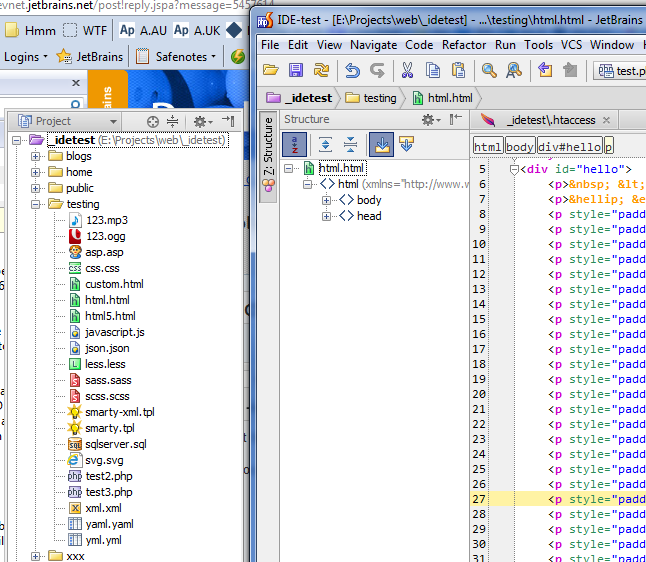Select javascript.js in the project tree

pos(115,333)
